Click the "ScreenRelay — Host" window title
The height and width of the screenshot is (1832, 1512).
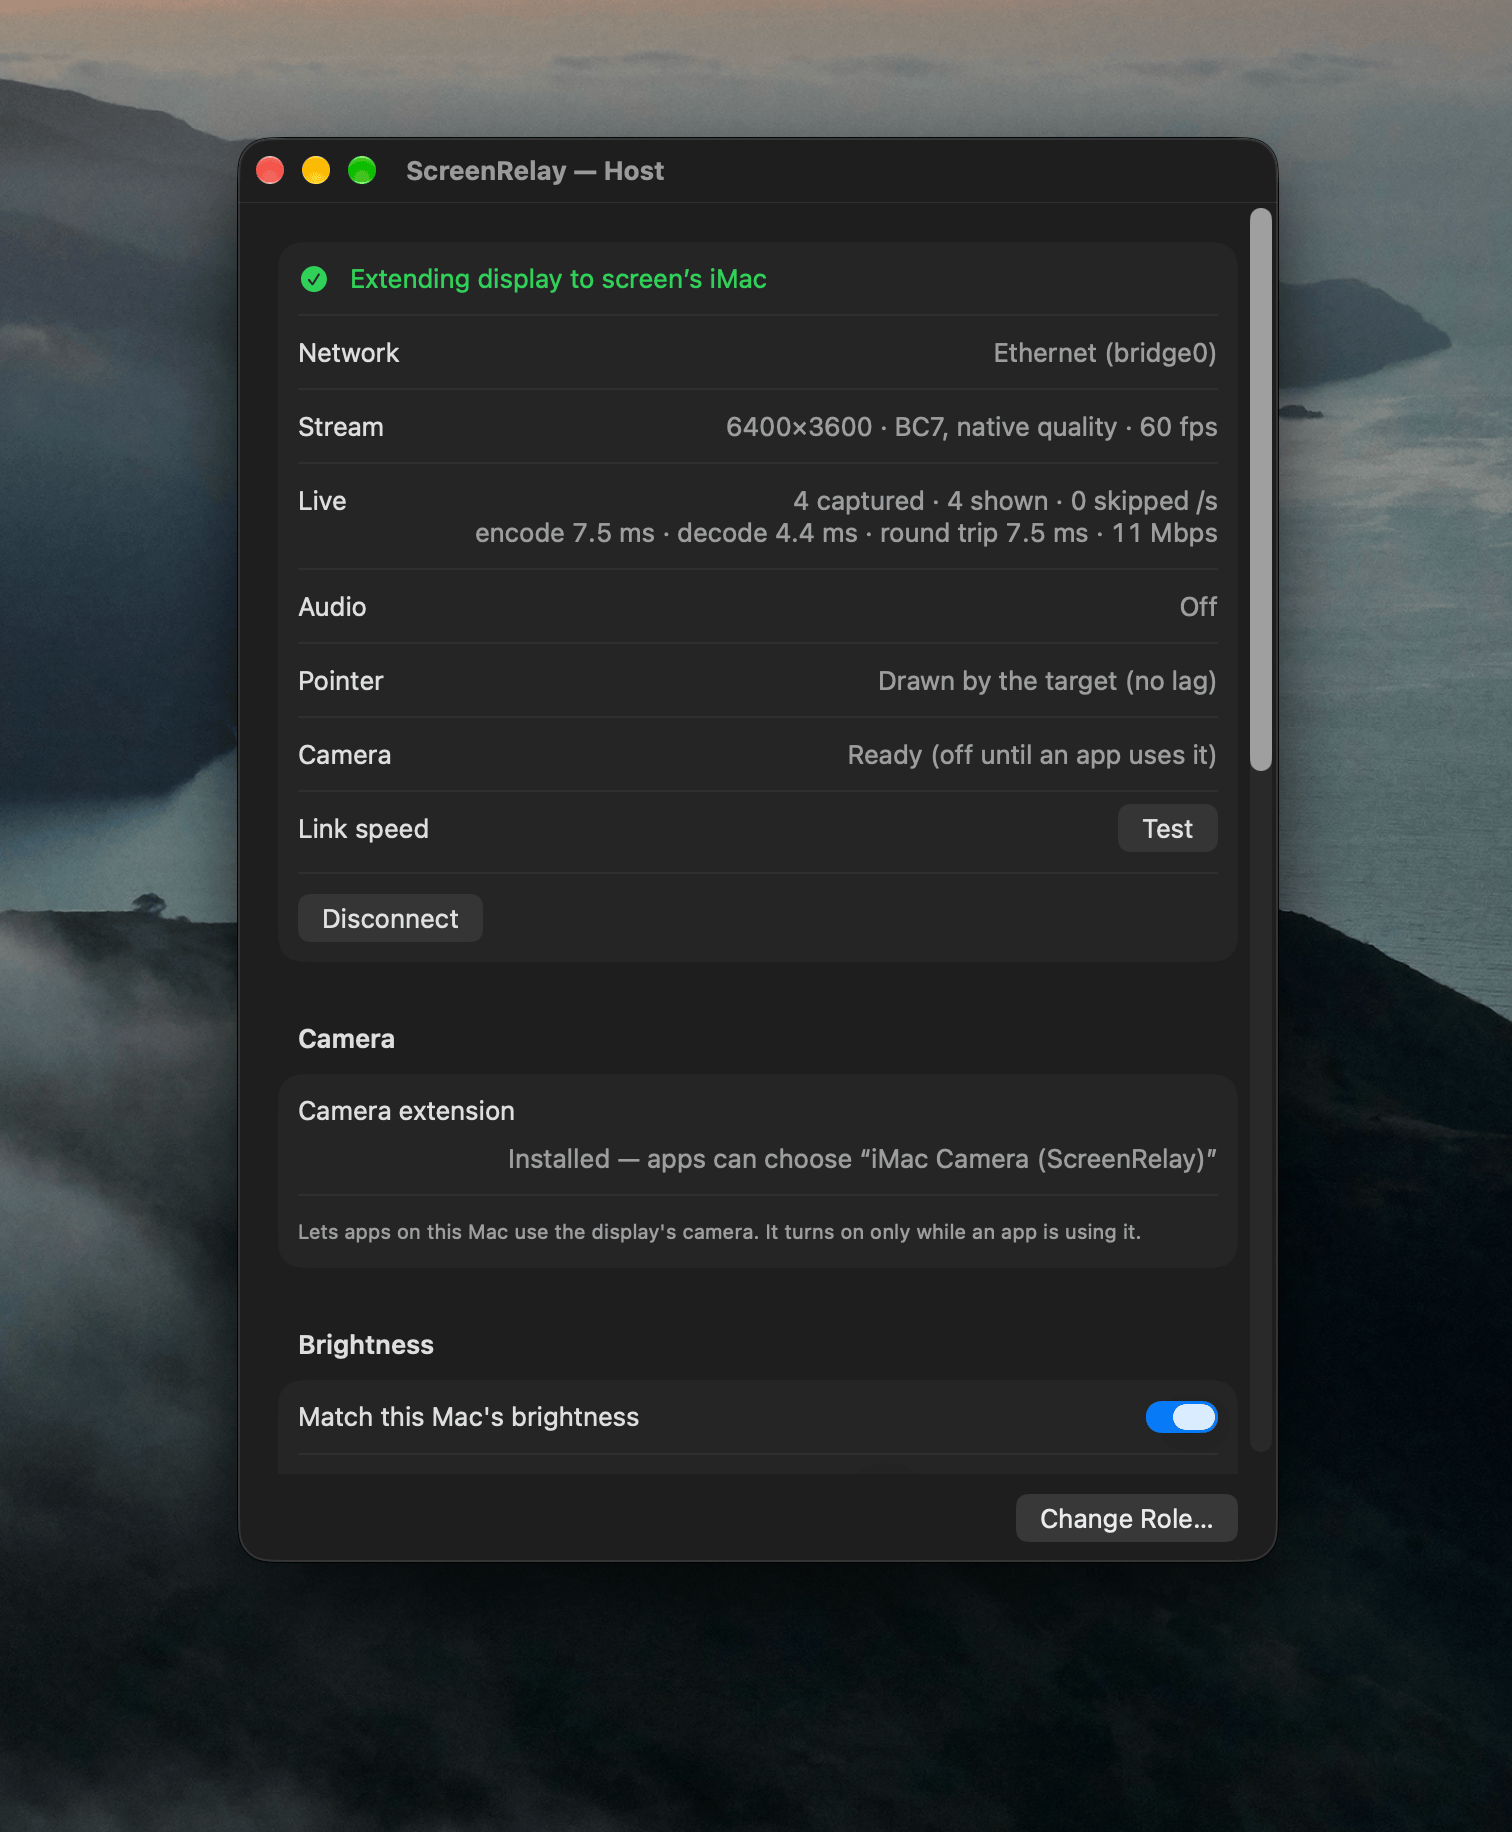(535, 171)
